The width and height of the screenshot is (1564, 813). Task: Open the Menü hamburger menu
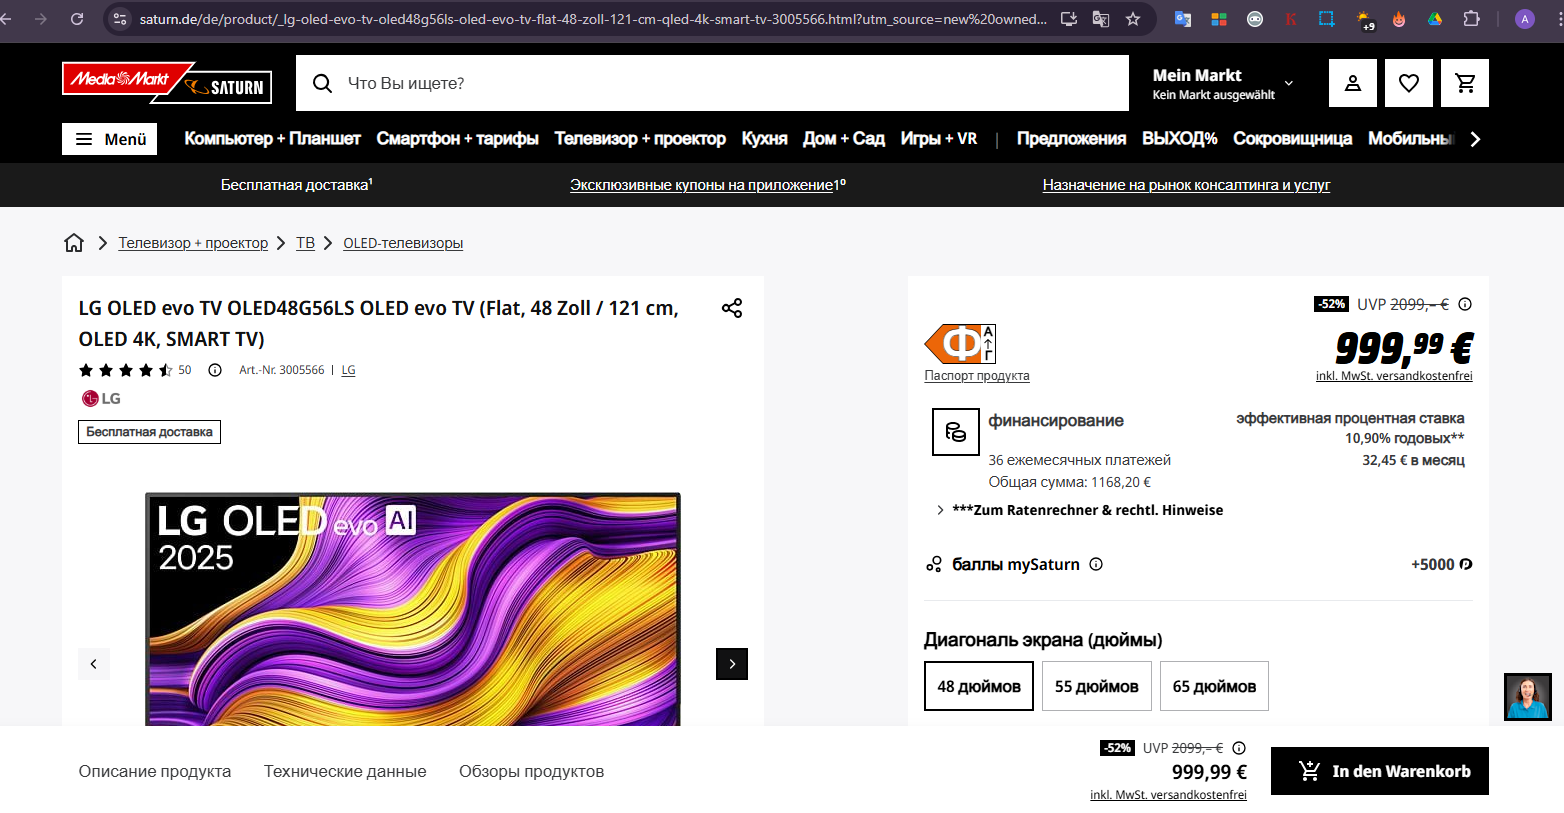pos(110,139)
